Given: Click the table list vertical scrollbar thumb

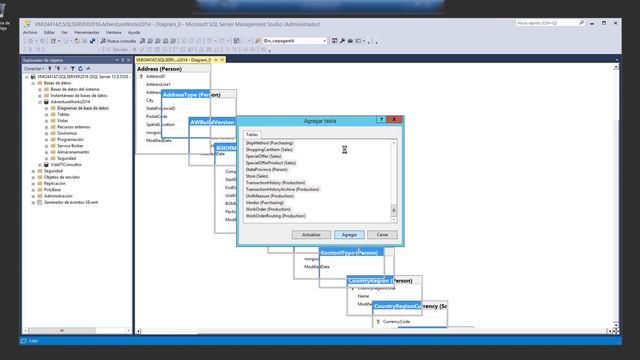Looking at the screenshot, I should click(x=393, y=210).
